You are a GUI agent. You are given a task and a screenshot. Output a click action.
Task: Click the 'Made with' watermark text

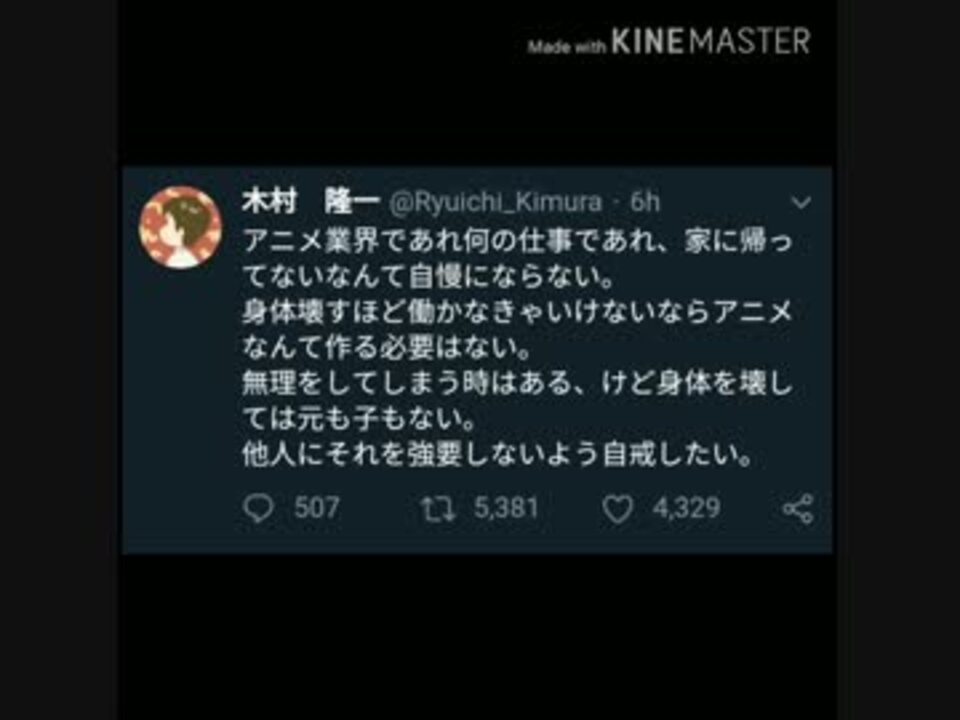tap(567, 47)
